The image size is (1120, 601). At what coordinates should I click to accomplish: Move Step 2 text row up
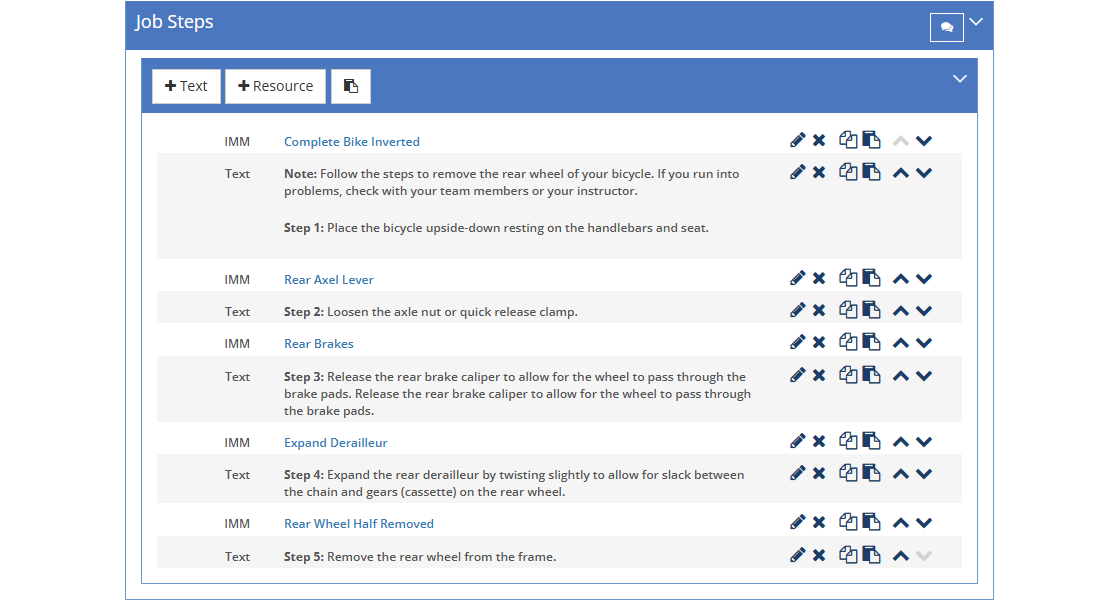coord(901,311)
